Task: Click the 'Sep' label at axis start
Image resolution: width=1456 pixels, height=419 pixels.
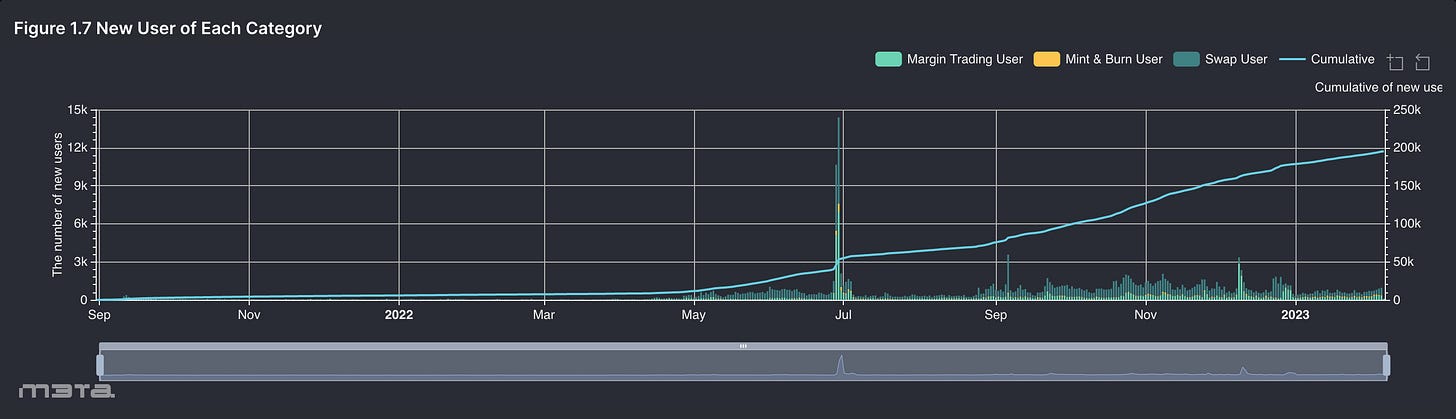Action: click(x=99, y=316)
